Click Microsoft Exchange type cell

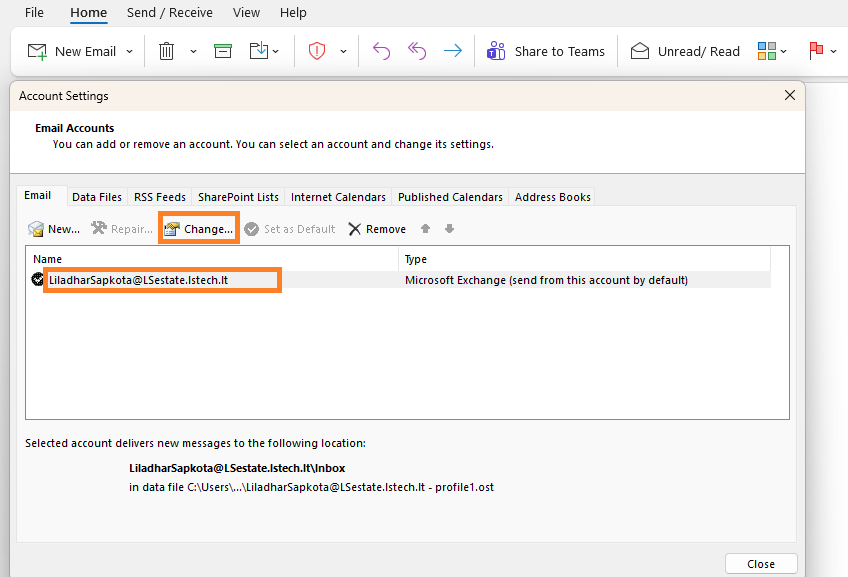click(x=546, y=280)
